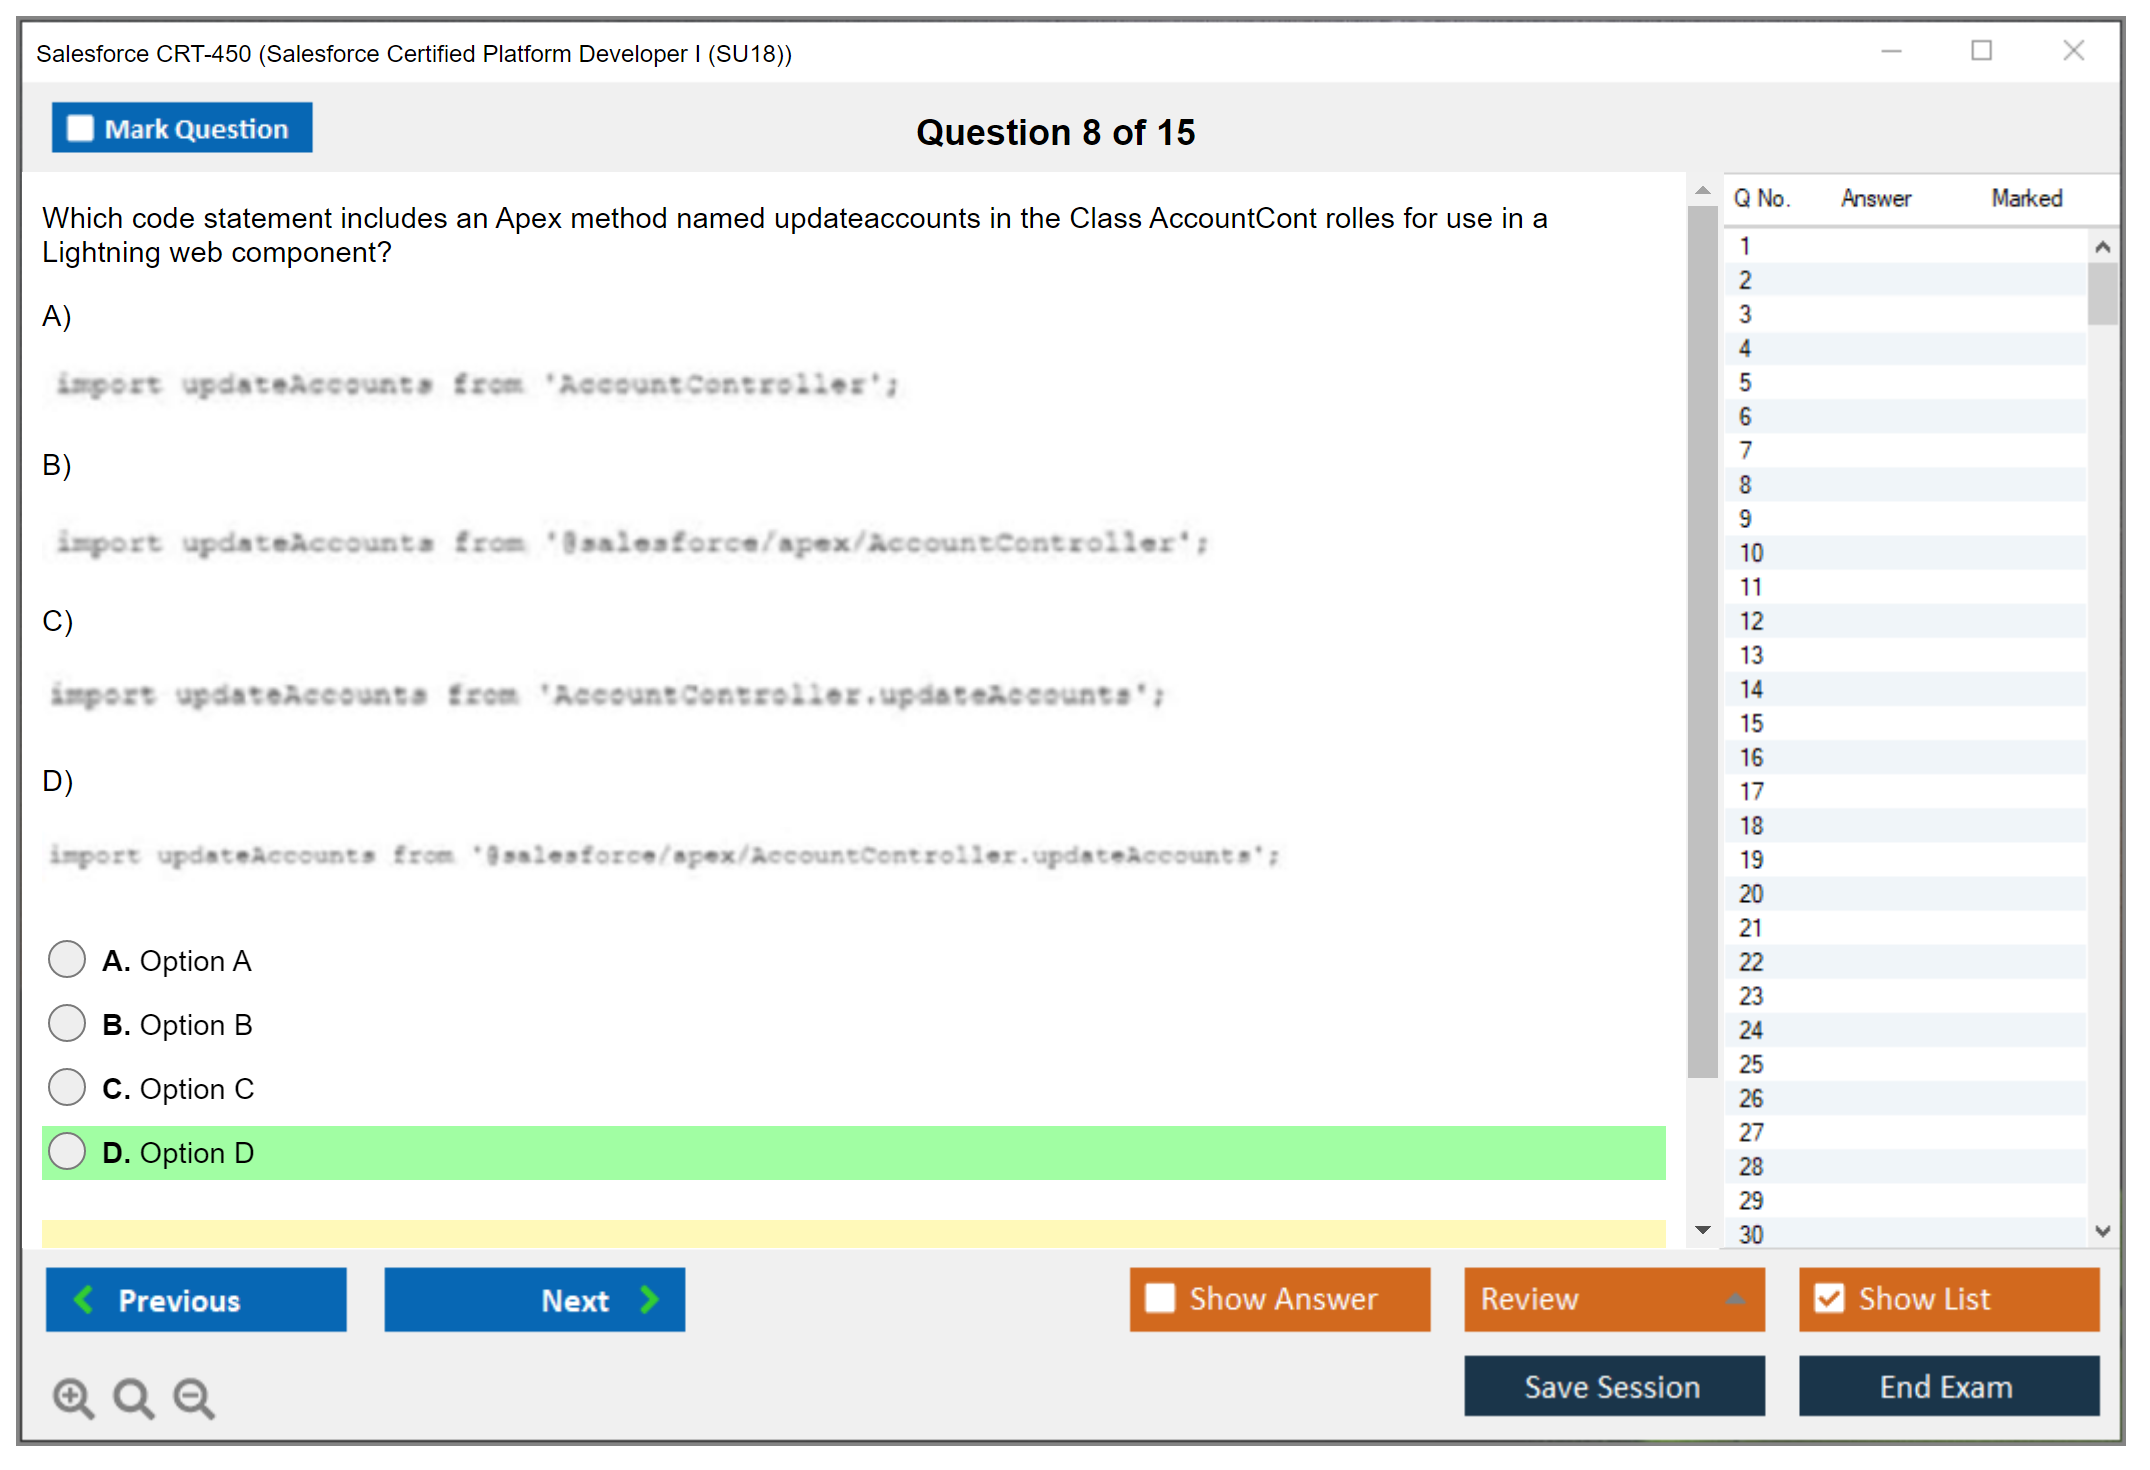2150x1470 pixels.
Task: Click the left chevron on Previous button
Action: click(x=85, y=1300)
